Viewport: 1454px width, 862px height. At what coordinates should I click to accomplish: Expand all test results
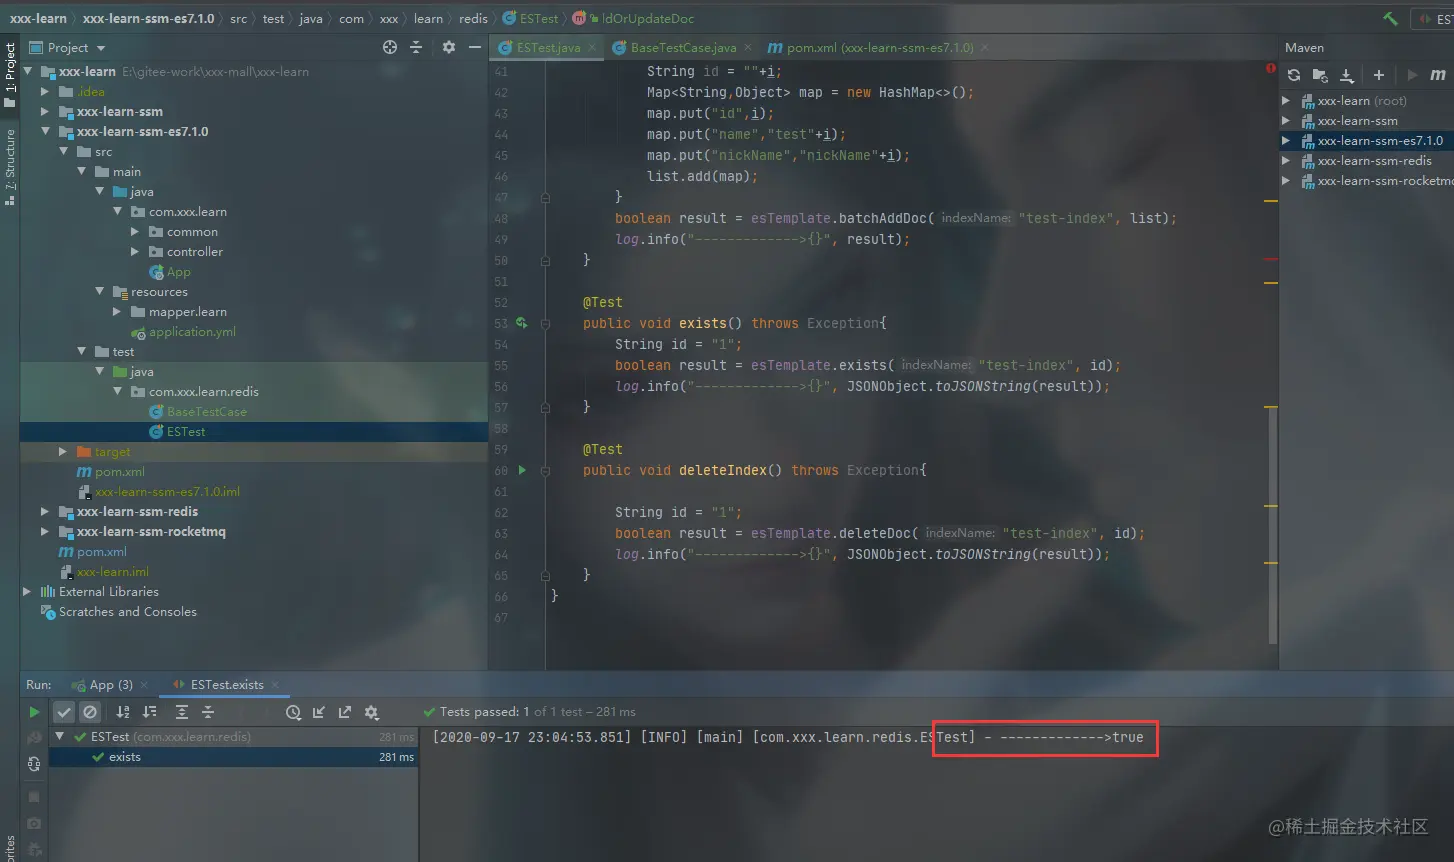point(182,712)
